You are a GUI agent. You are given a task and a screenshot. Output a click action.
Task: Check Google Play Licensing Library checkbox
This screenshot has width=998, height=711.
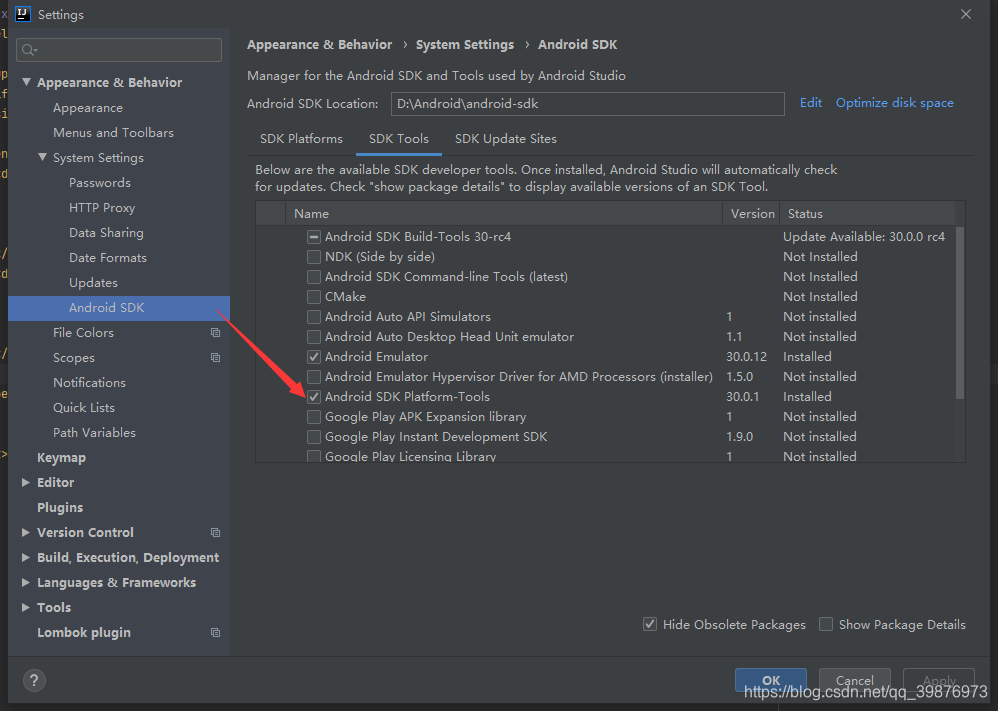[314, 456]
